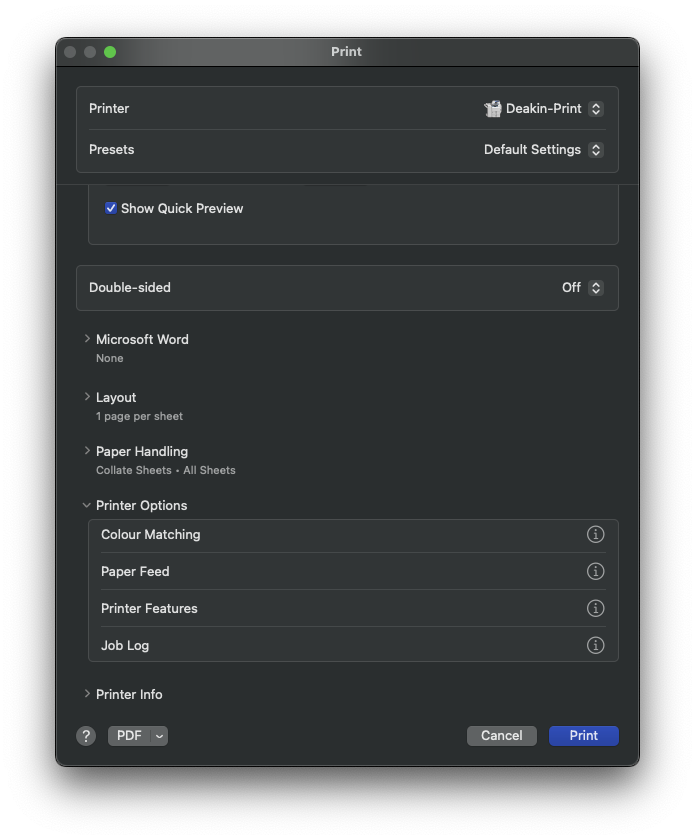Image resolution: width=695 pixels, height=840 pixels.
Task: Change the Double-sided setting dropdown
Action: pyautogui.click(x=596, y=287)
